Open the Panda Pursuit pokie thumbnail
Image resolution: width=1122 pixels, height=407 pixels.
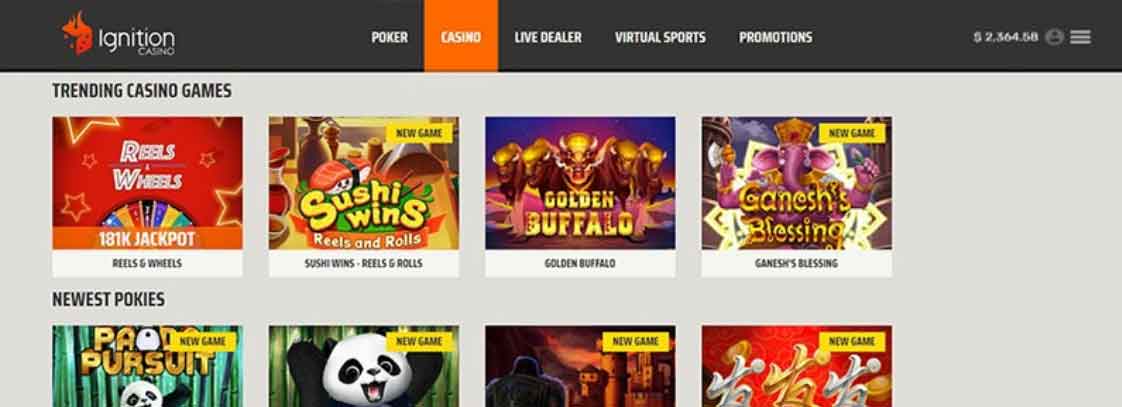[x=147, y=366]
